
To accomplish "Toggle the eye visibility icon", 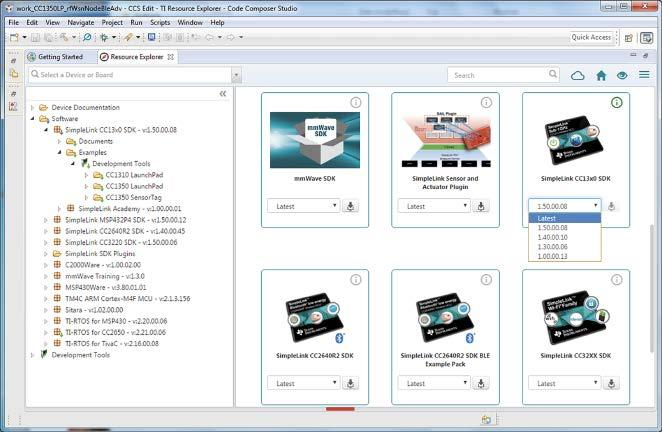I will coord(622,75).
